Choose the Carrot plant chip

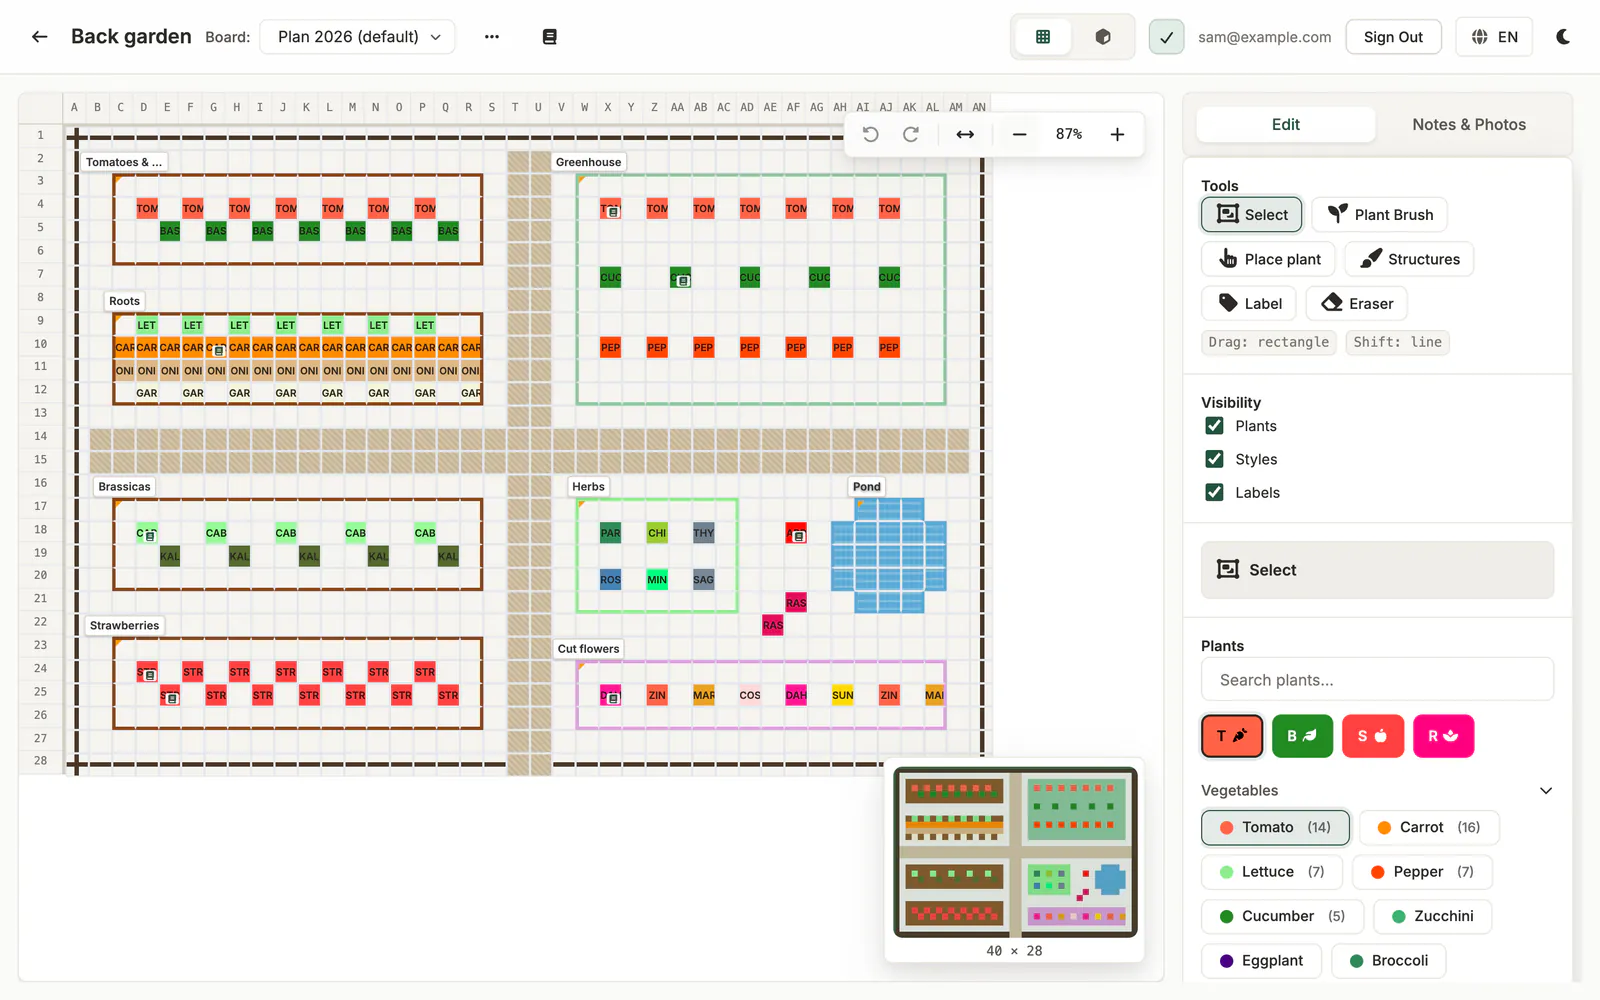[1429, 827]
